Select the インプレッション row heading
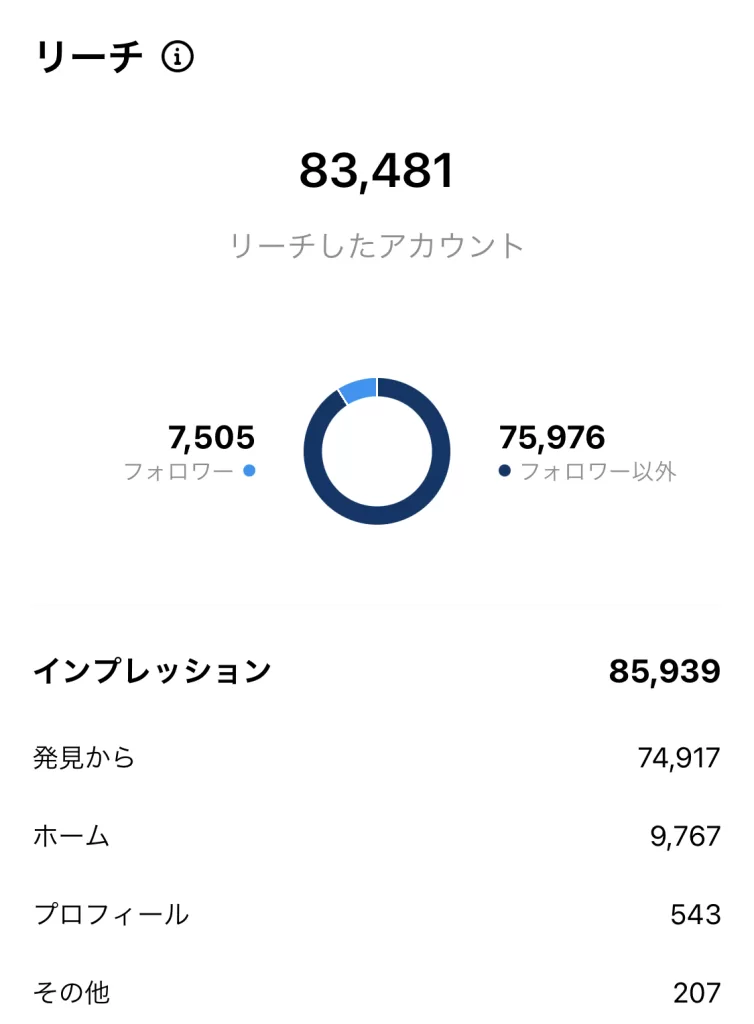Viewport: 754px width, 1024px height. pos(152,671)
